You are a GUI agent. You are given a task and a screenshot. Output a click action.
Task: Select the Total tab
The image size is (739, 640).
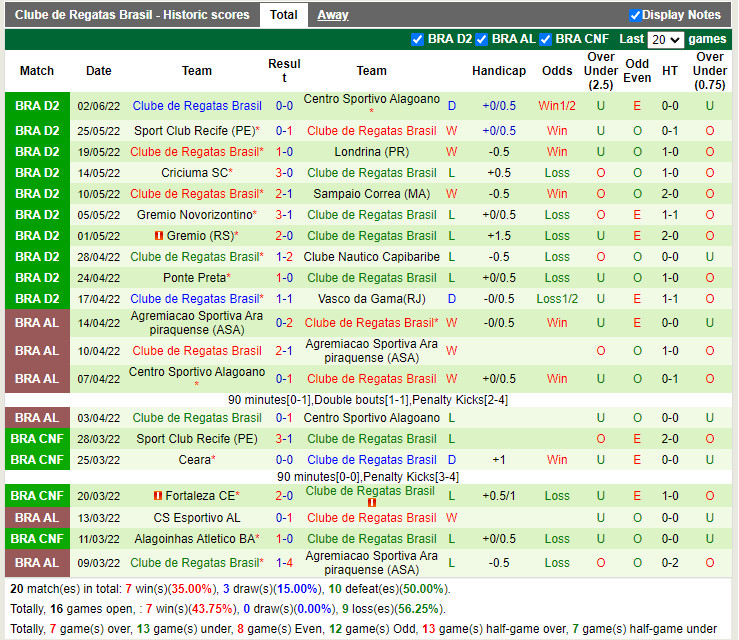tap(283, 15)
